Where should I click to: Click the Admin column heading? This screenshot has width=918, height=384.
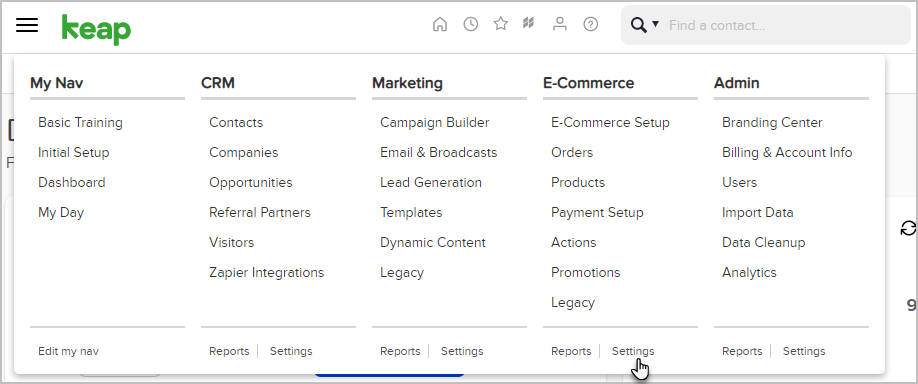coord(737,83)
